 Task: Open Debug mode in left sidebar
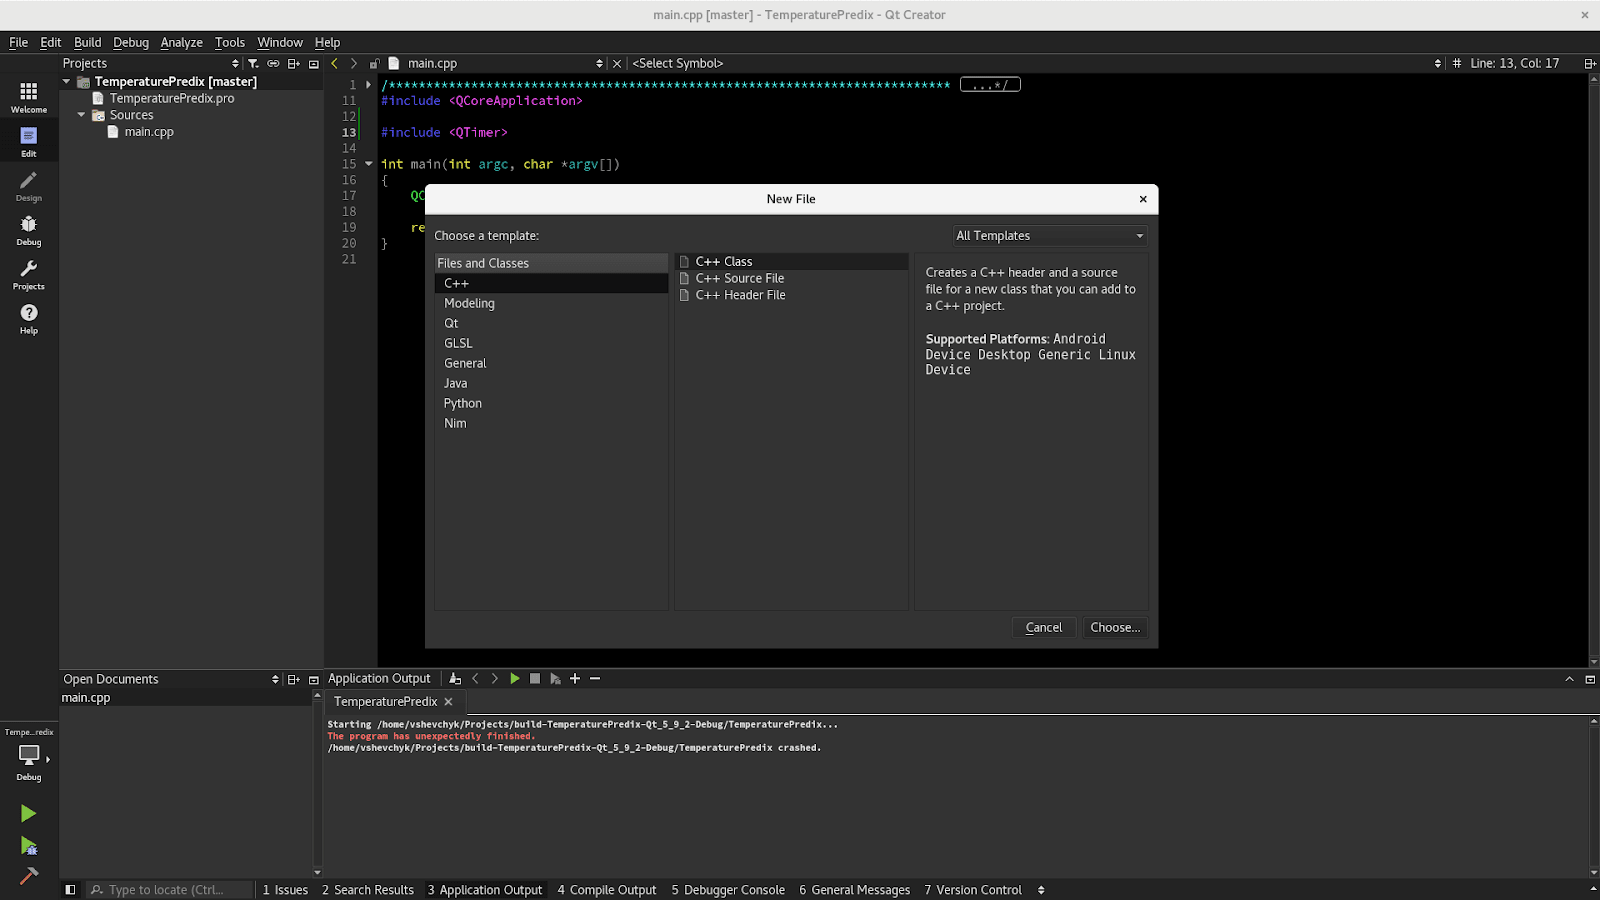28,230
